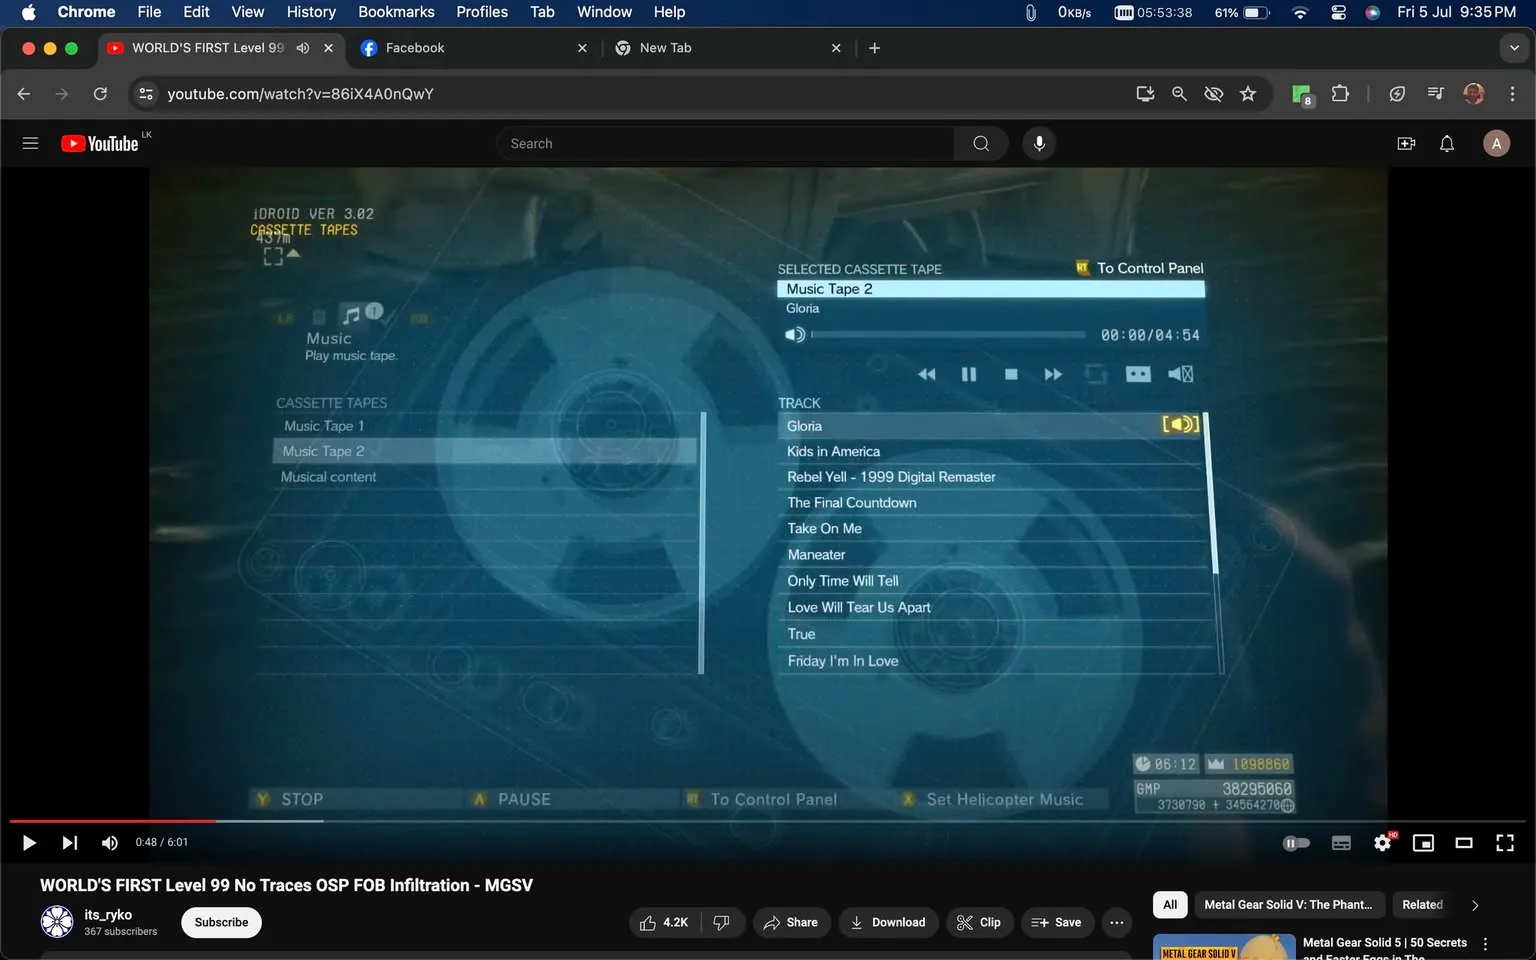Activate miniplayer mode
The height and width of the screenshot is (960, 1536).
click(x=1423, y=842)
